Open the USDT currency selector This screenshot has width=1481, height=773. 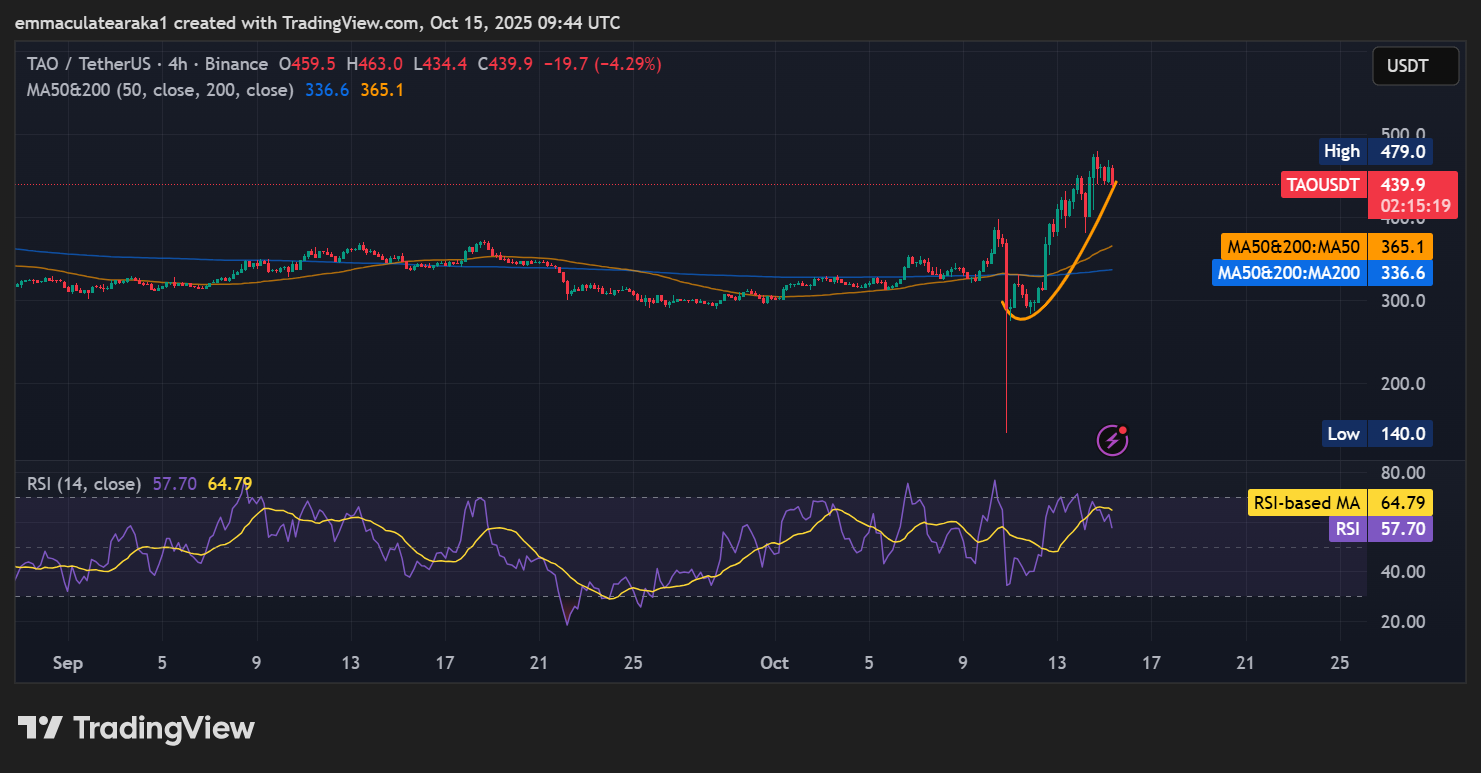(x=1407, y=67)
